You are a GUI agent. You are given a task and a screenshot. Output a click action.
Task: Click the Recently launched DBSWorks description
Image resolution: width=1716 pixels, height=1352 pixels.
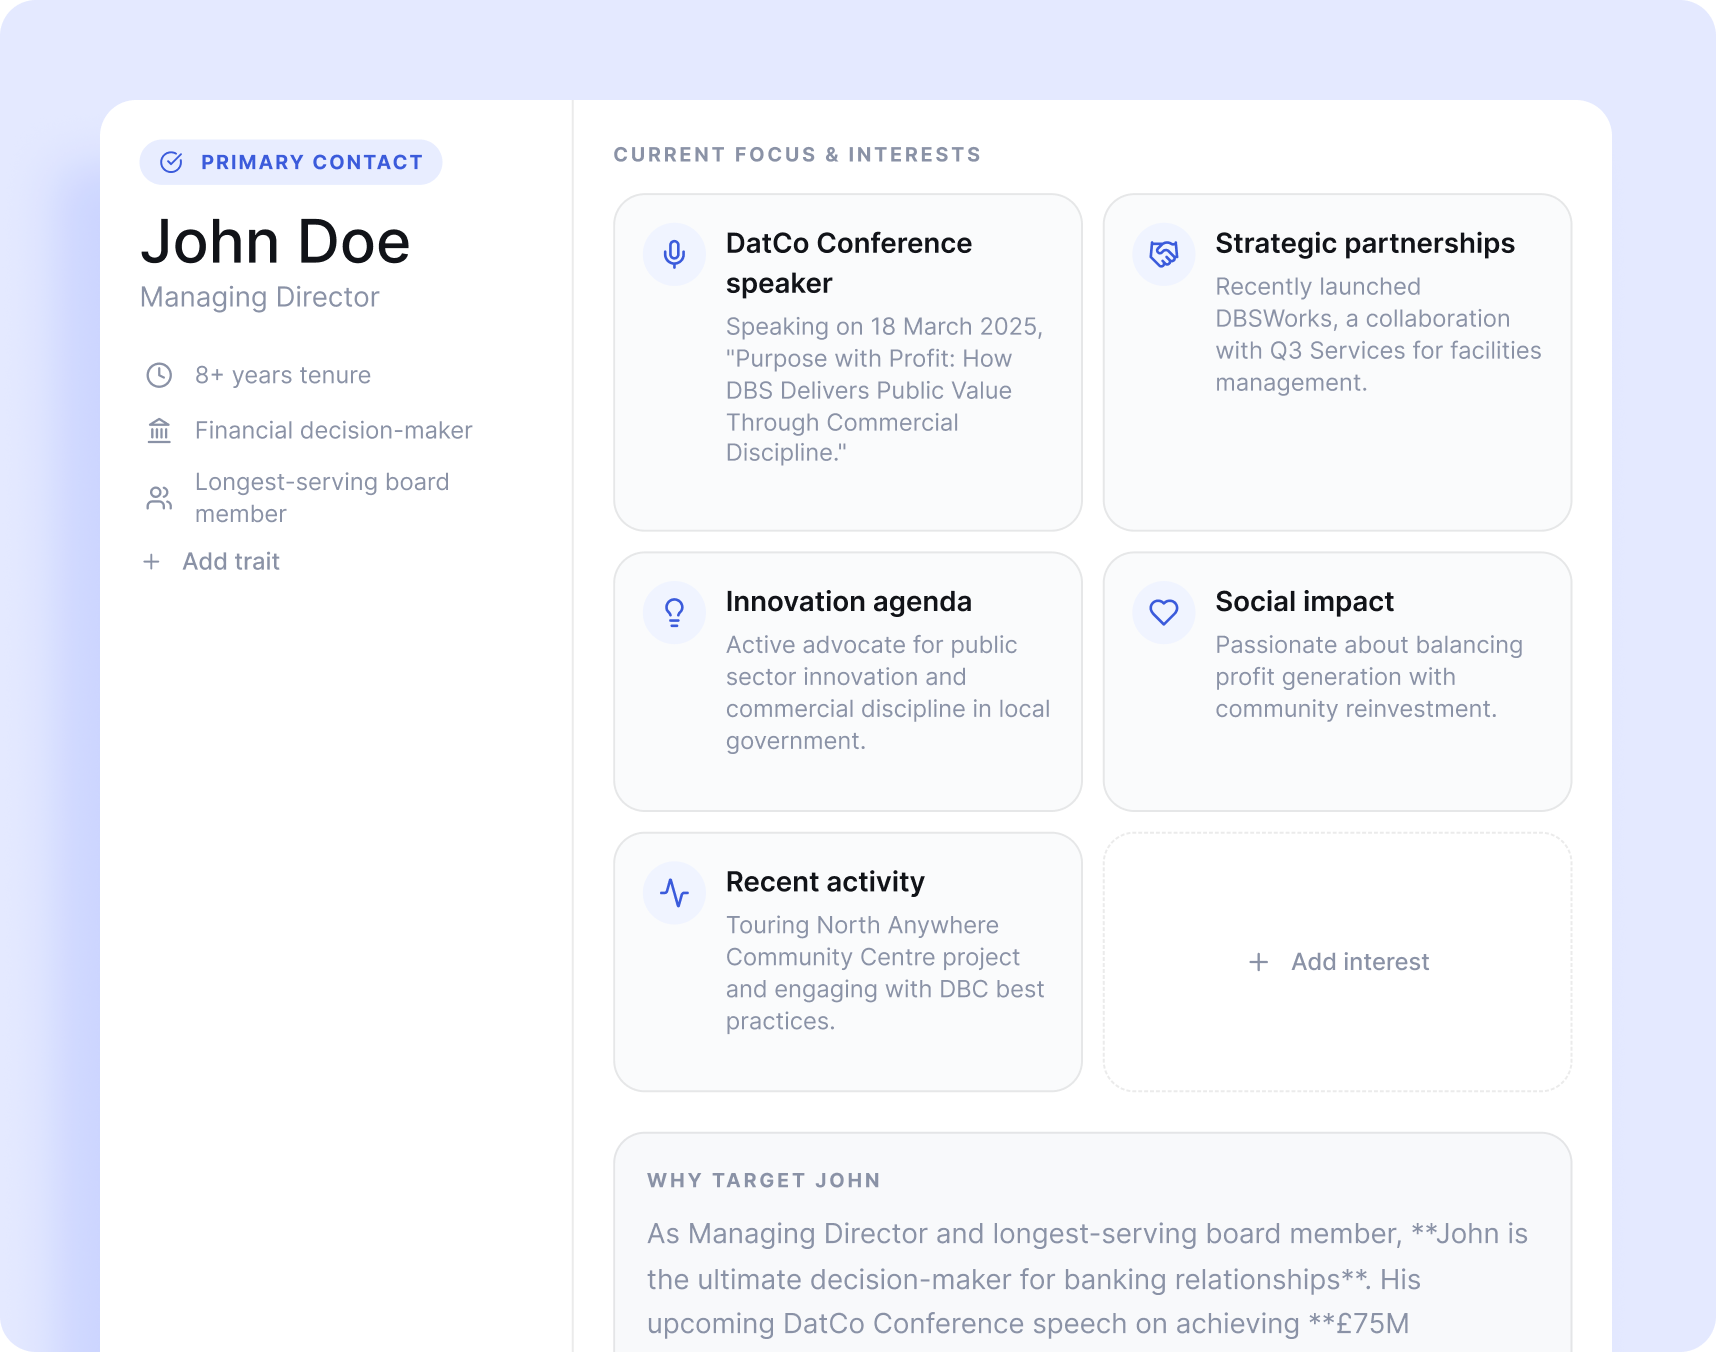click(x=1378, y=335)
